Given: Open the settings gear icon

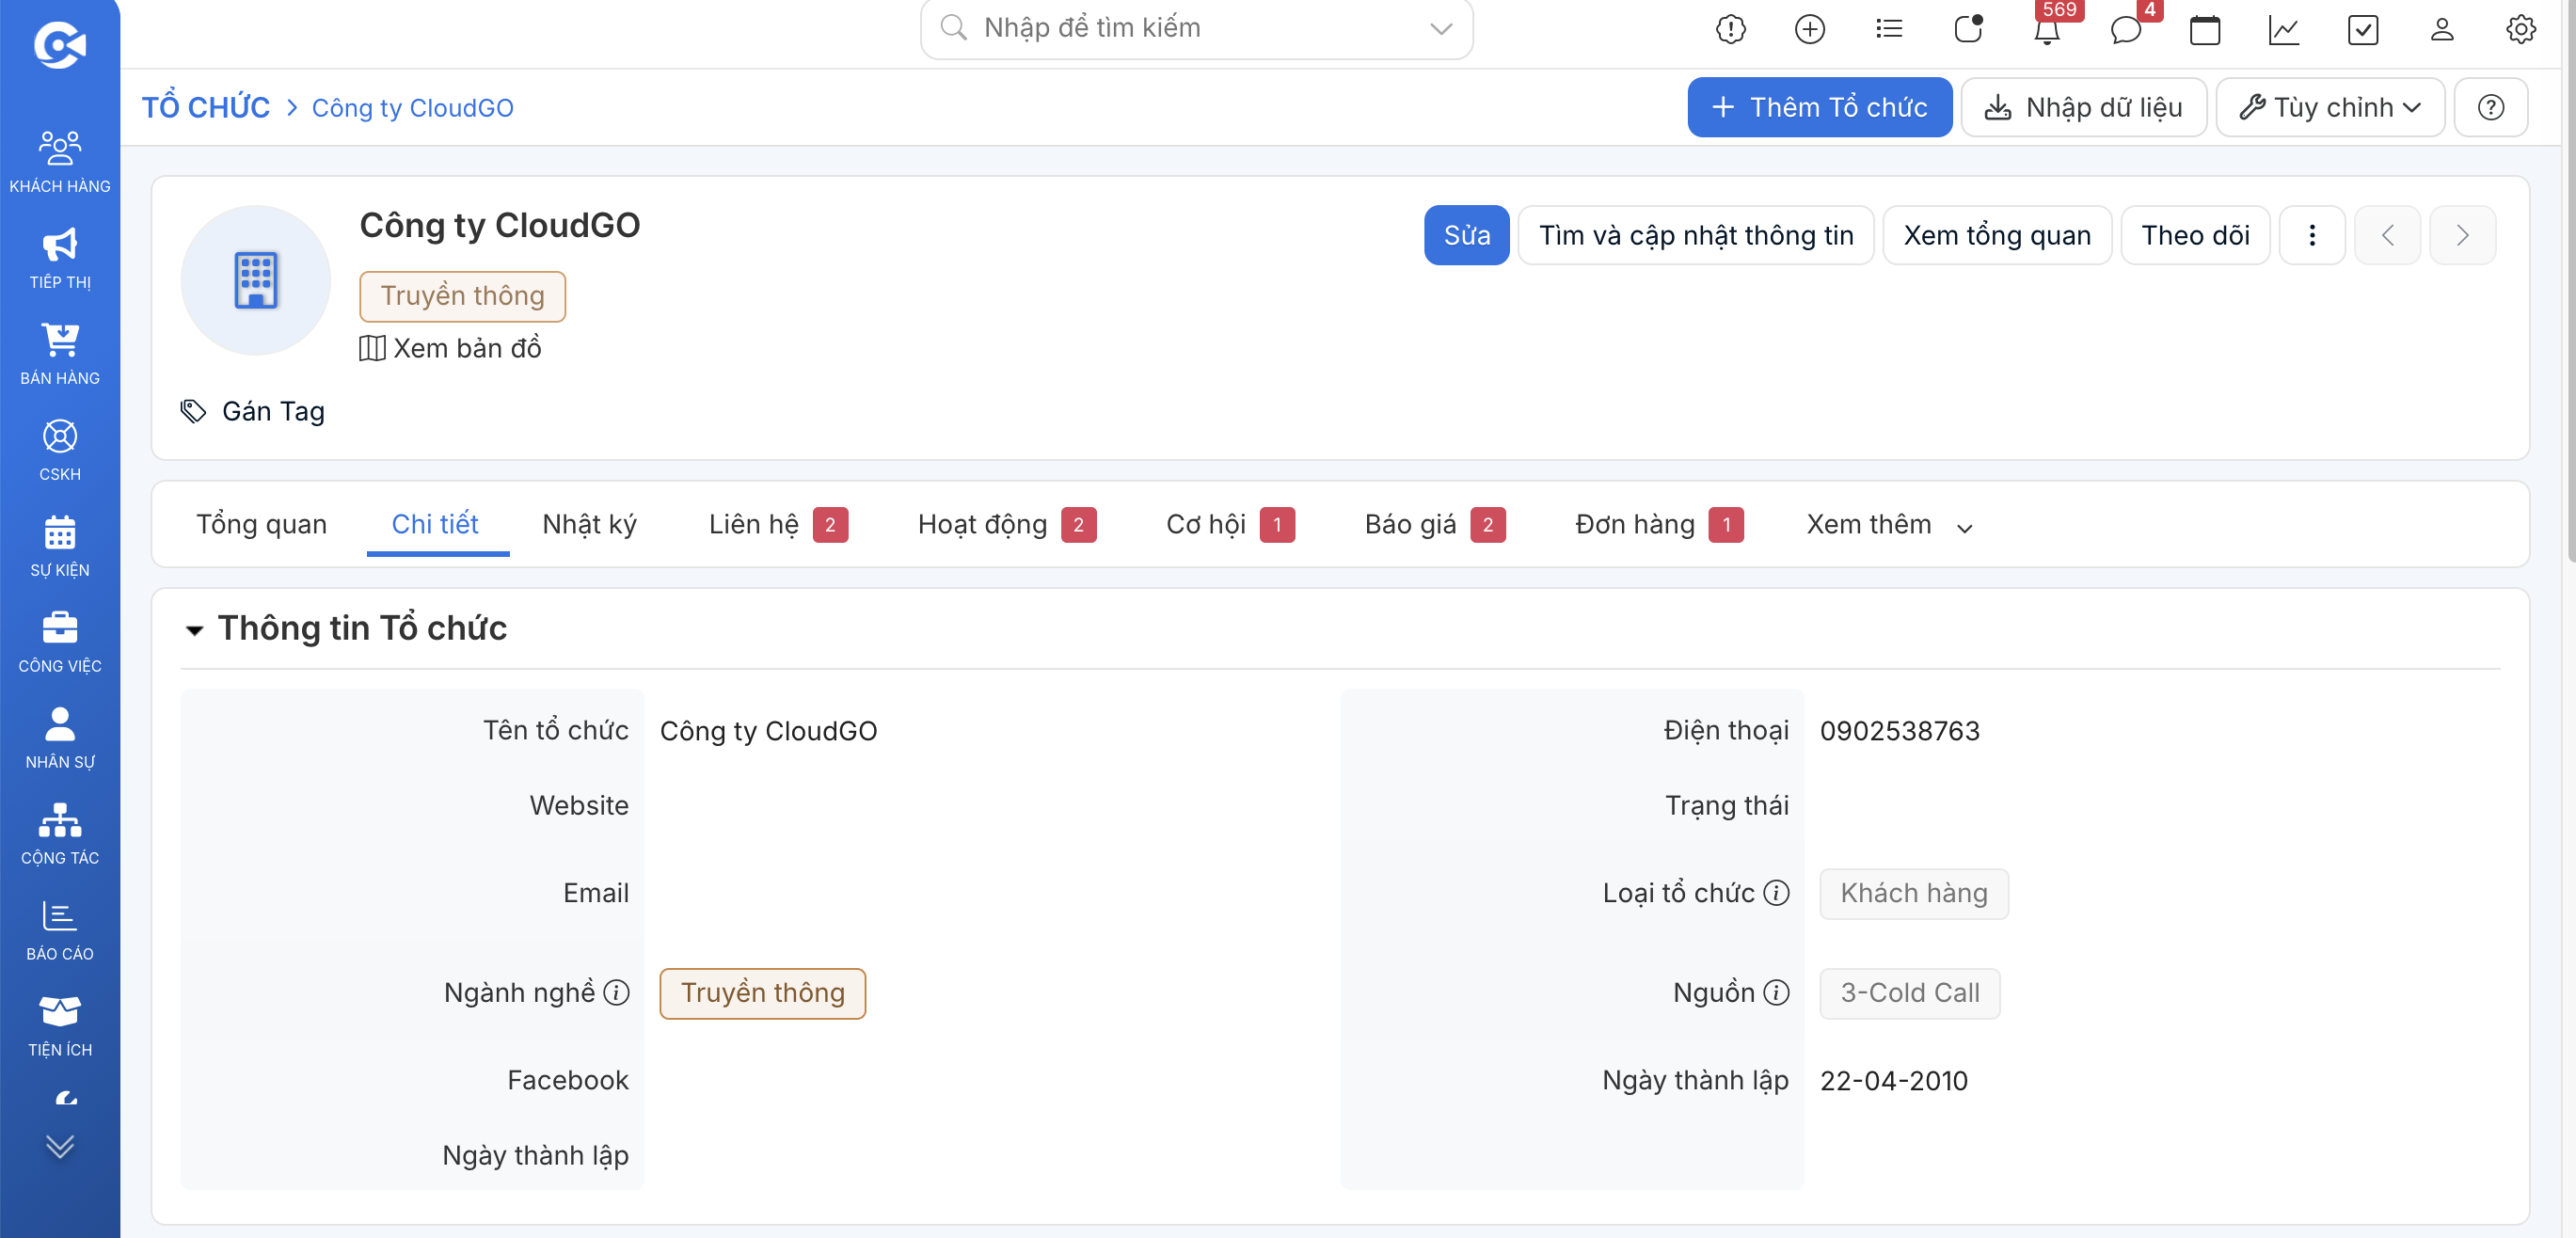Looking at the screenshot, I should [2520, 29].
